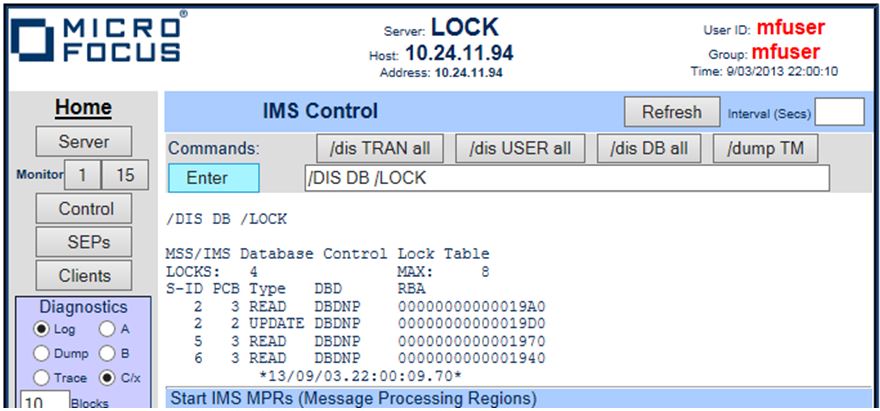Select the Log diagnostics radio button
Viewport: 880px width, 411px height.
pos(43,329)
